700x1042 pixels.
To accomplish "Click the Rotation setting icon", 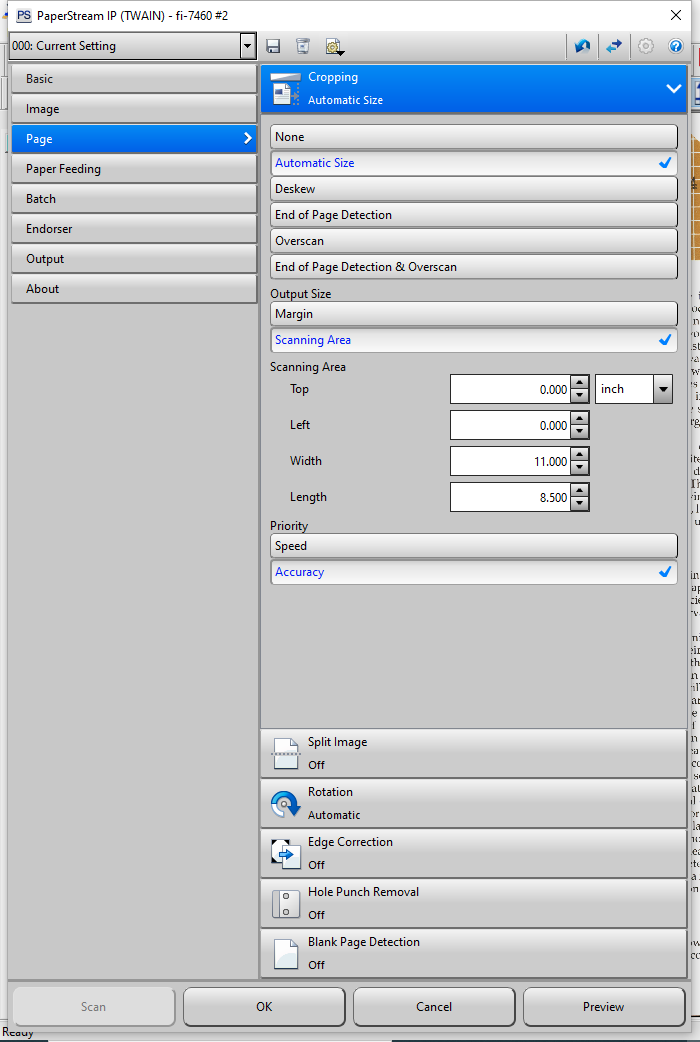I will pos(285,802).
